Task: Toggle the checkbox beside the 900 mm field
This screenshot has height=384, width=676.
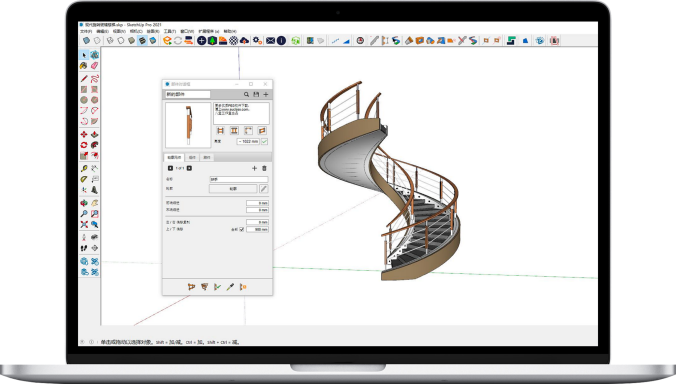Action: [241, 229]
